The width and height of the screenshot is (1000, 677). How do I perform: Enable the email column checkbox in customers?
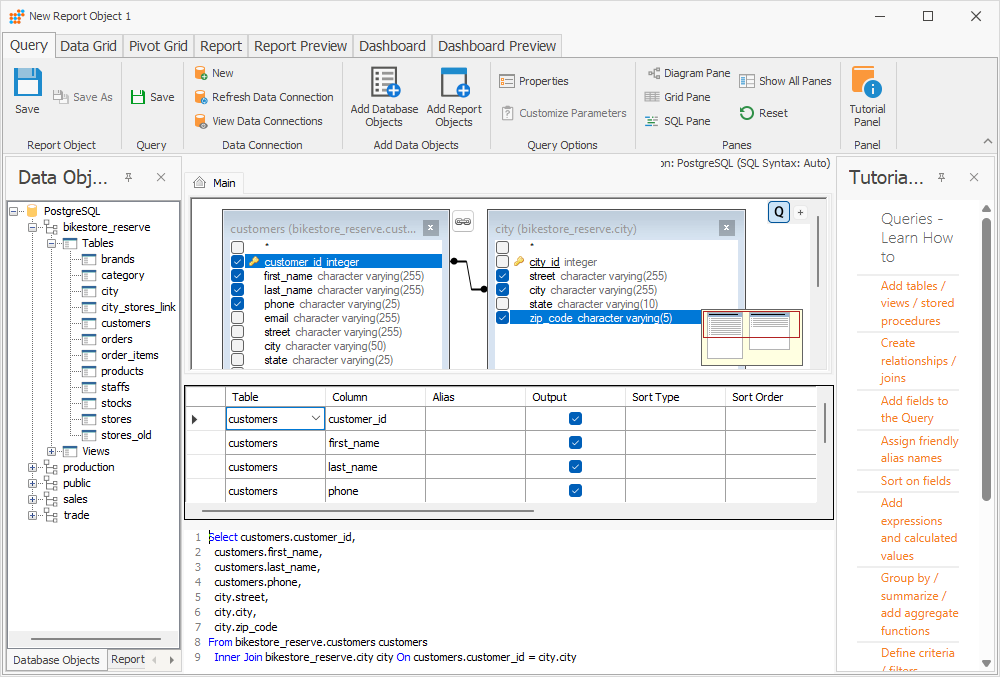click(238, 317)
